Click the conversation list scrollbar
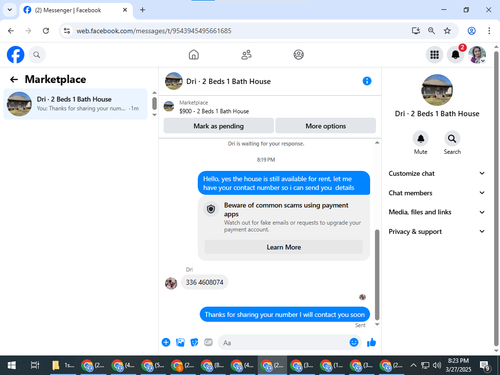This screenshot has width=500, height=375. pyautogui.click(x=154, y=103)
